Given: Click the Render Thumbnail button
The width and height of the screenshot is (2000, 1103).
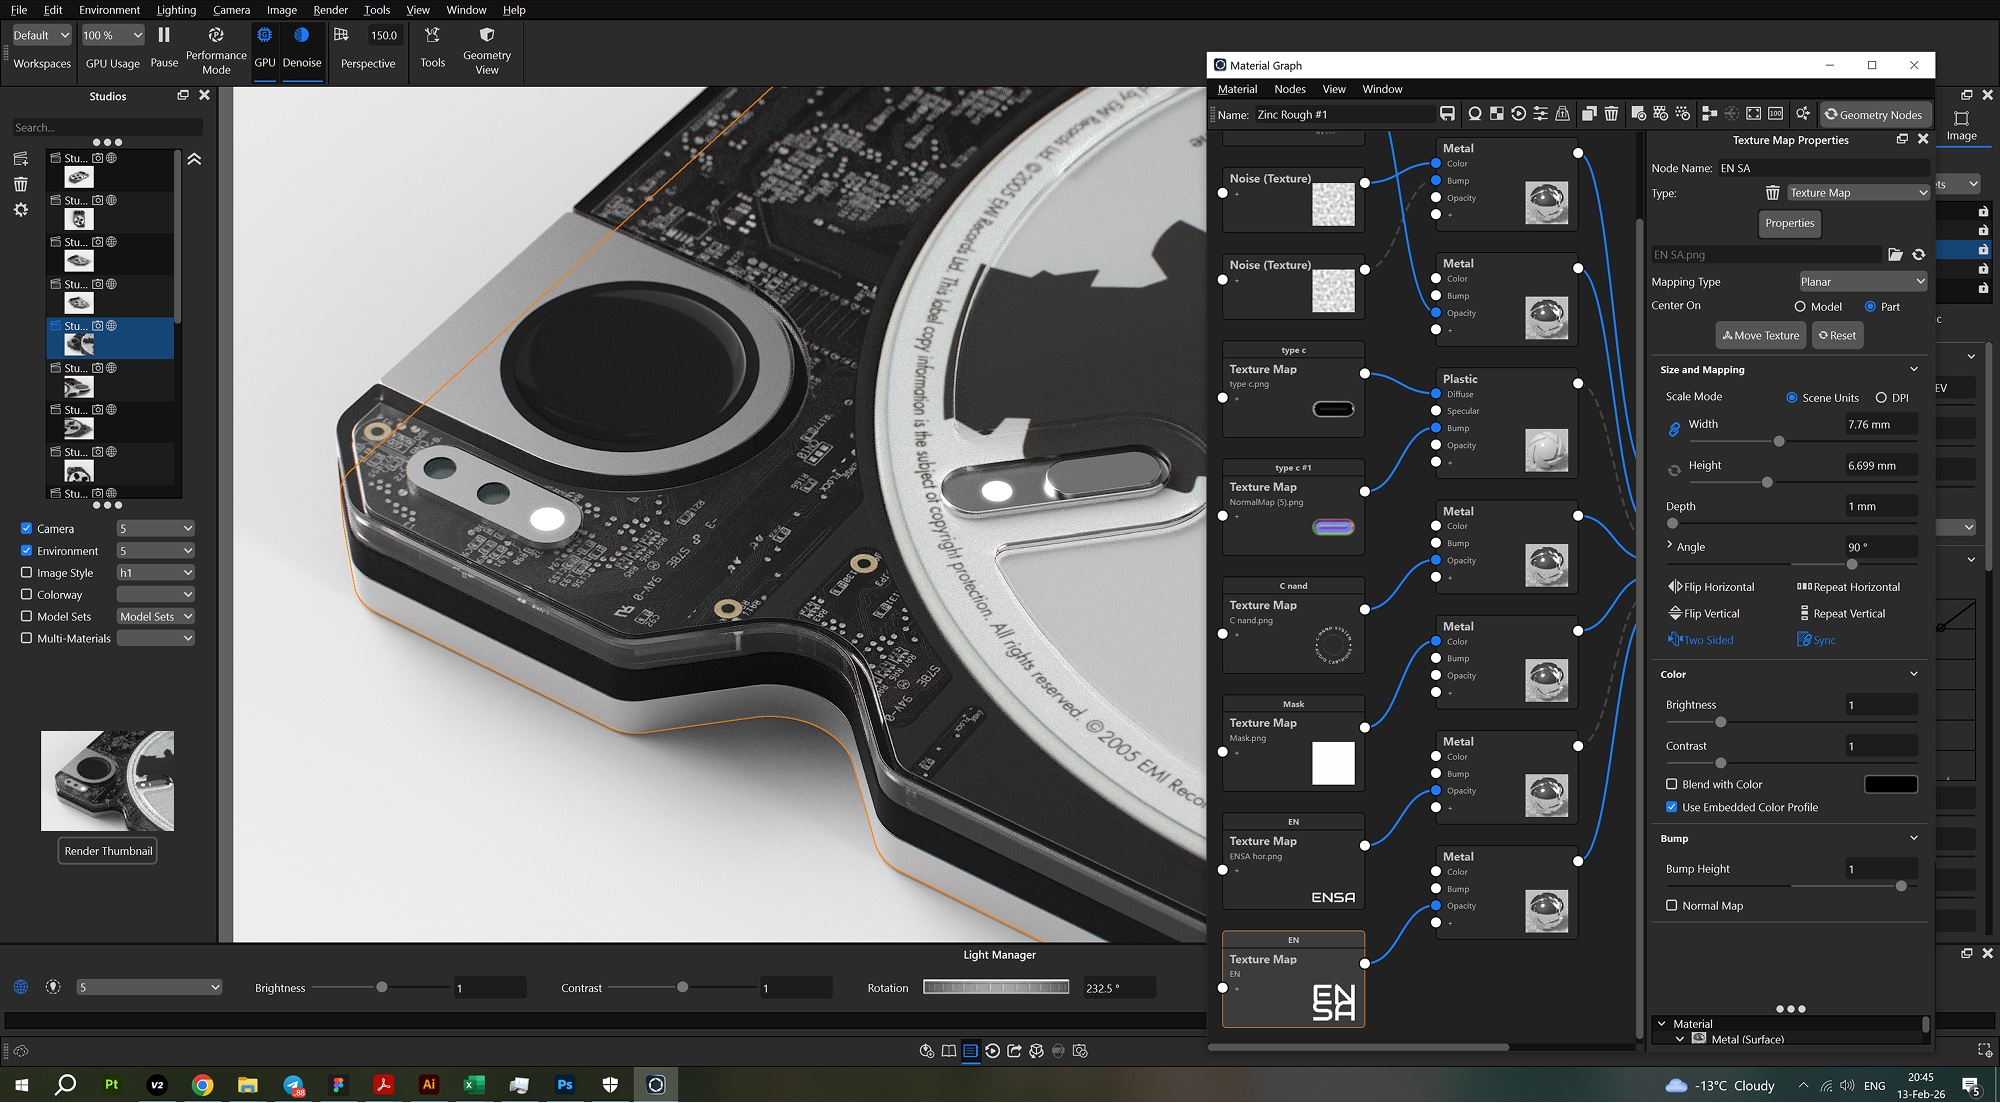Looking at the screenshot, I should pyautogui.click(x=108, y=851).
